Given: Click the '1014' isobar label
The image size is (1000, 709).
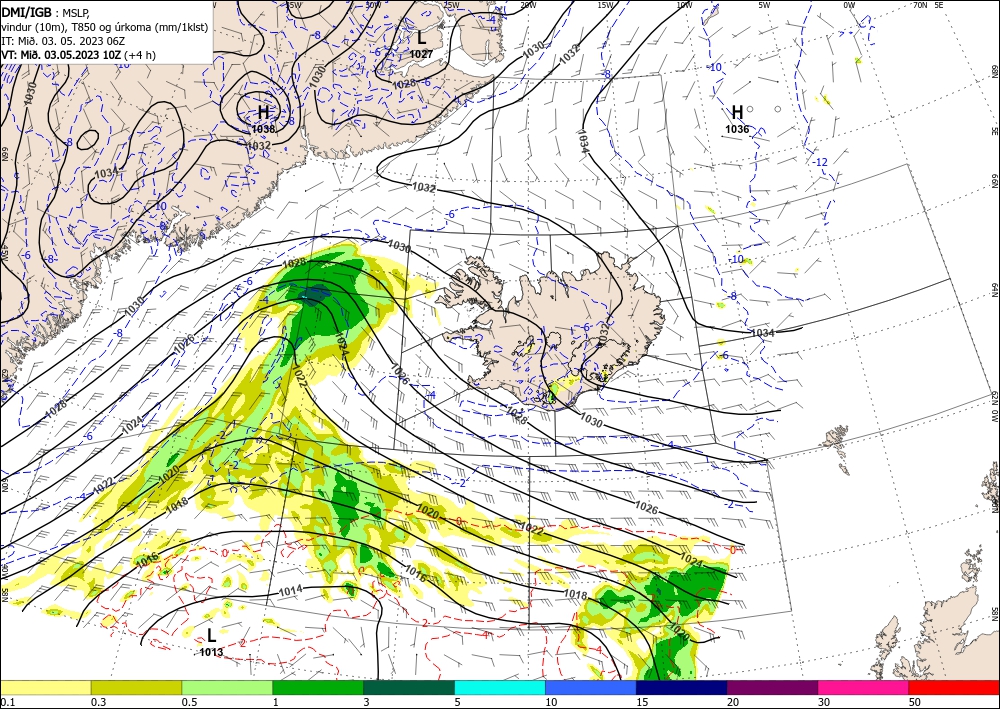Looking at the screenshot, I should (x=291, y=591).
